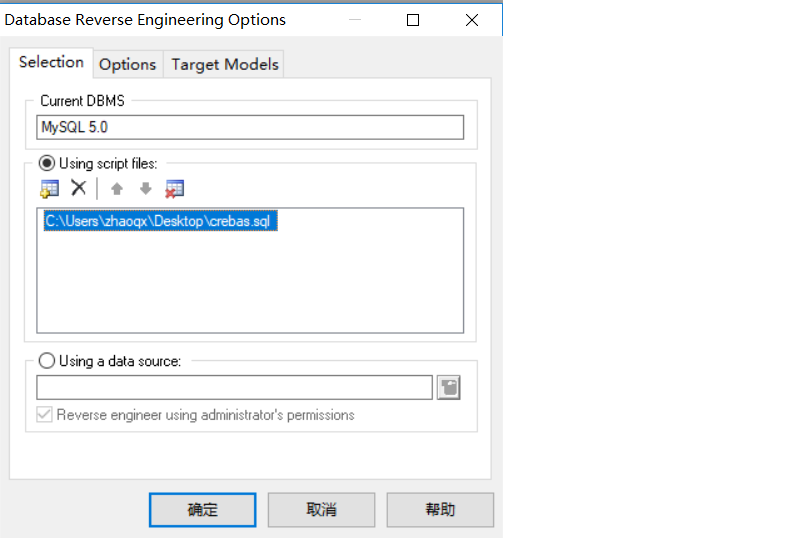This screenshot has height=538, width=808.
Task: Switch to the Options tab
Action: [x=127, y=64]
